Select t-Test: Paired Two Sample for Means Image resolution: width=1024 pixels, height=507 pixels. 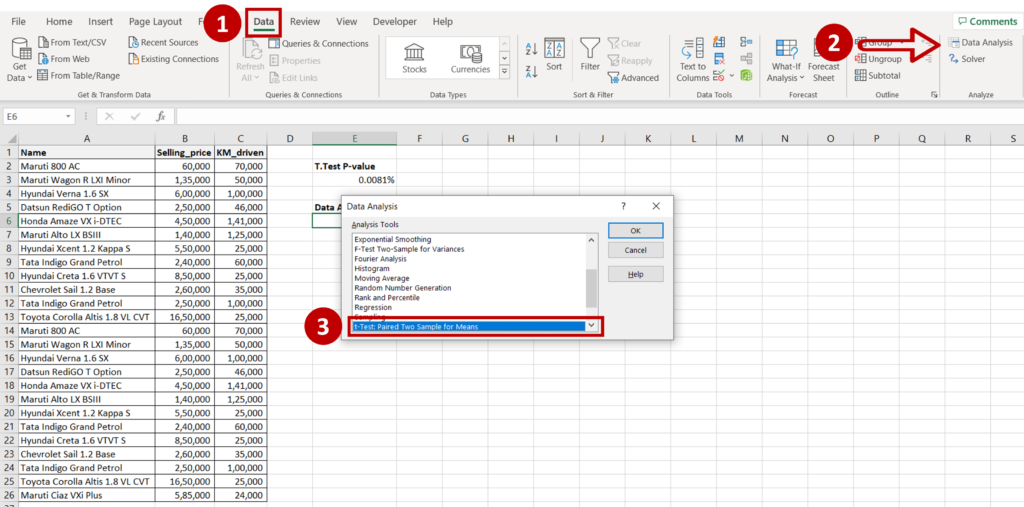pos(469,326)
